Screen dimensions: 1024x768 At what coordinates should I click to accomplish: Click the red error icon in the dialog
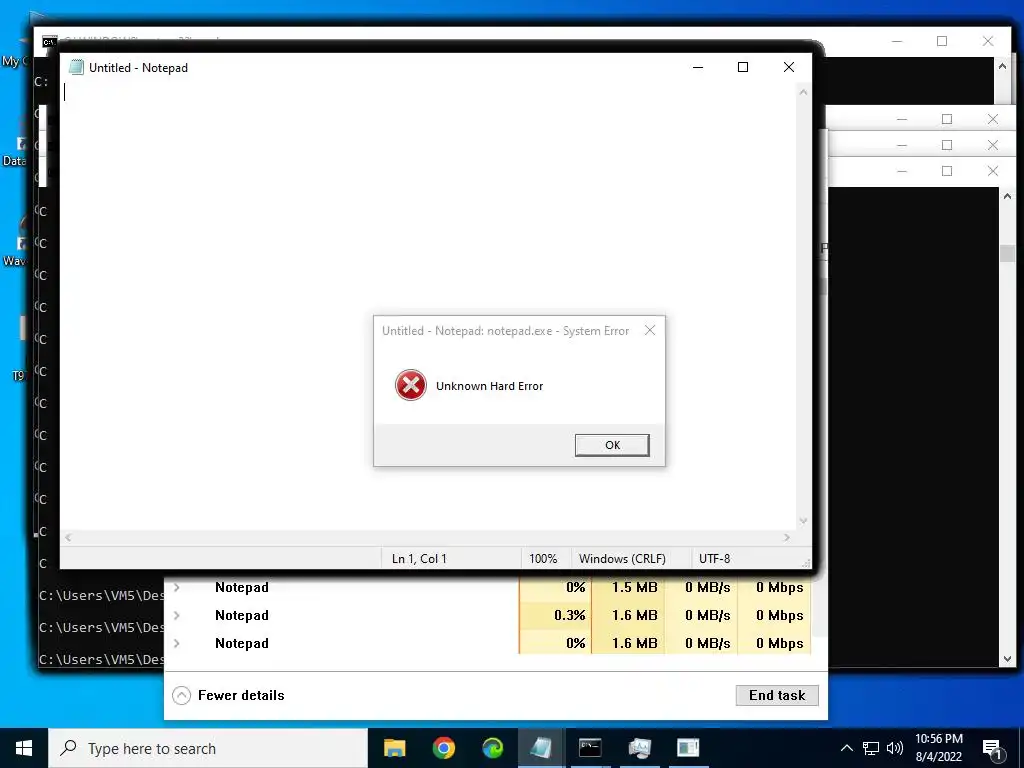coord(411,385)
